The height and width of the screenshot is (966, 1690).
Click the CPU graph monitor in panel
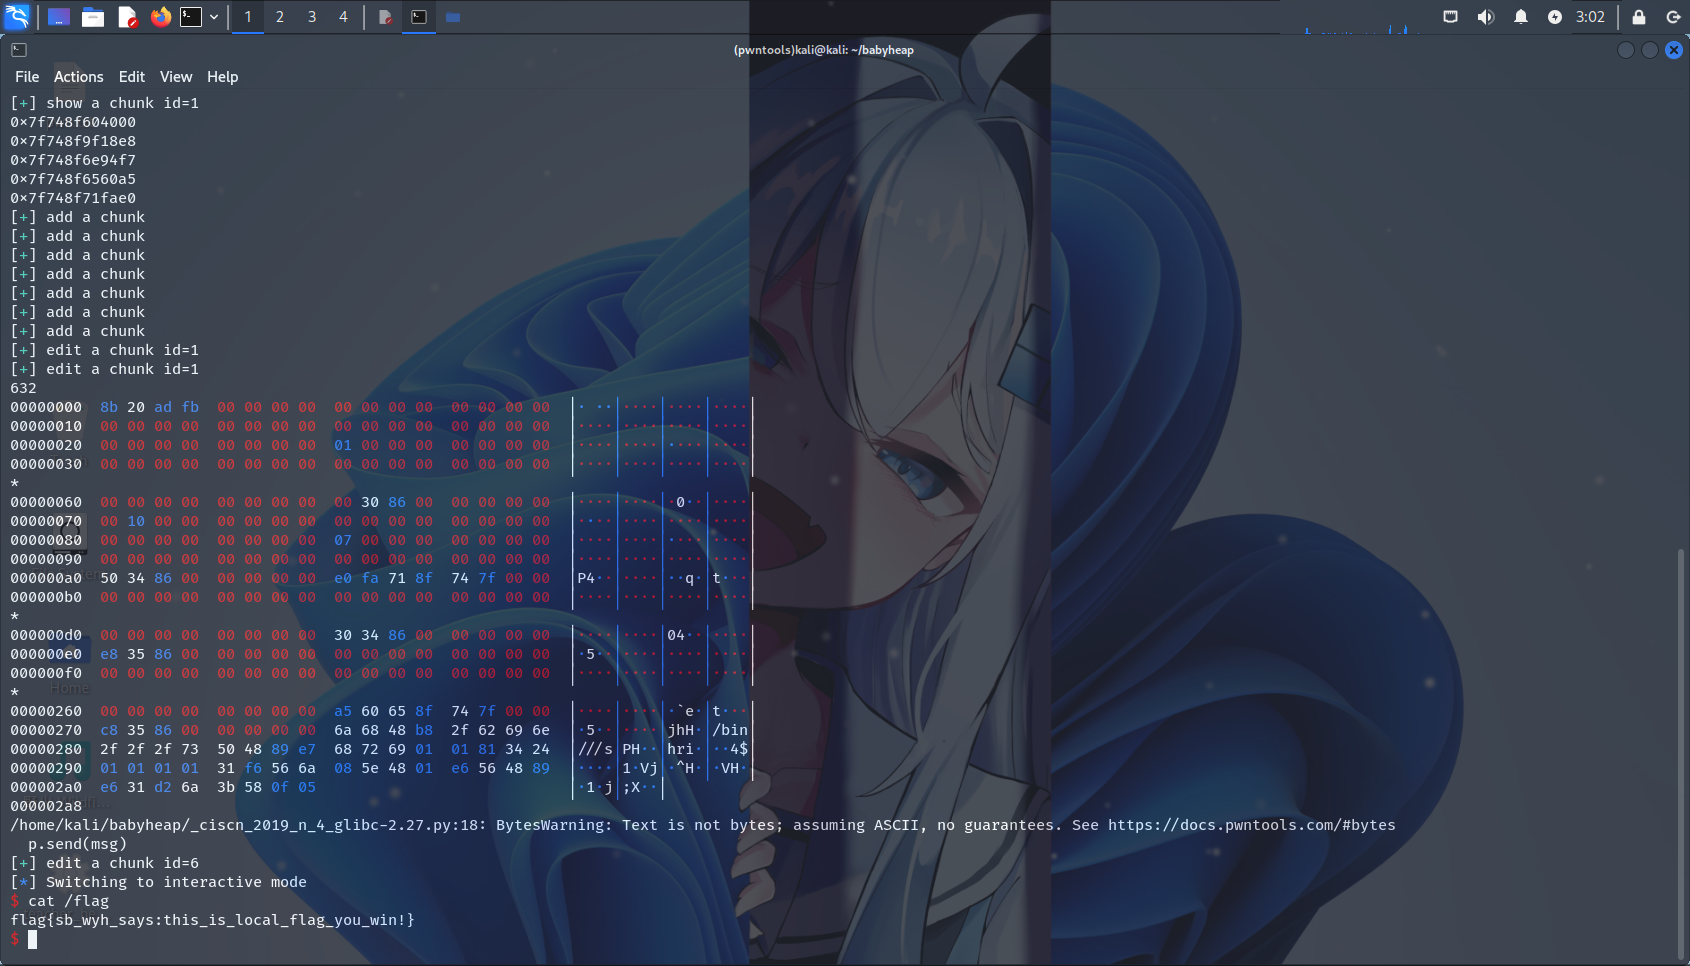[x=1360, y=17]
